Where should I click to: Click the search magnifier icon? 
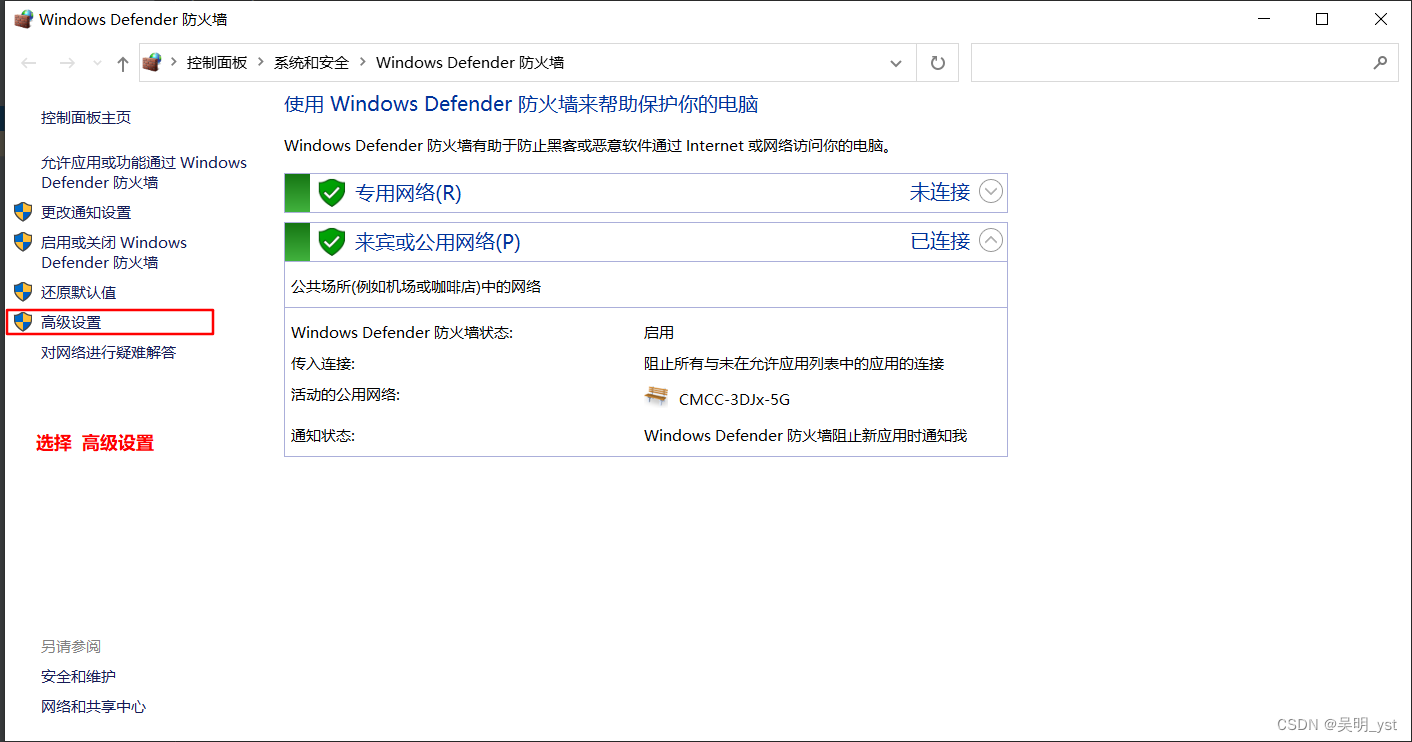1380,63
